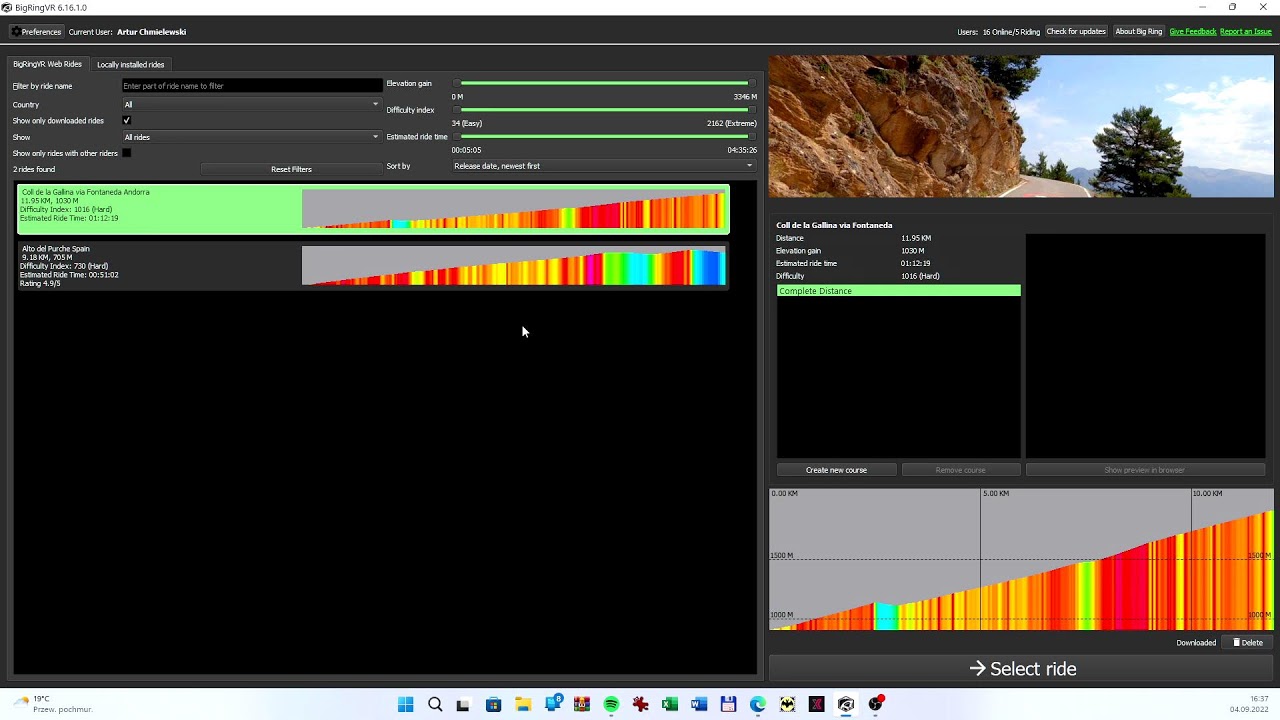
Task: Click the Elevation gain slider track
Action: tap(605, 84)
